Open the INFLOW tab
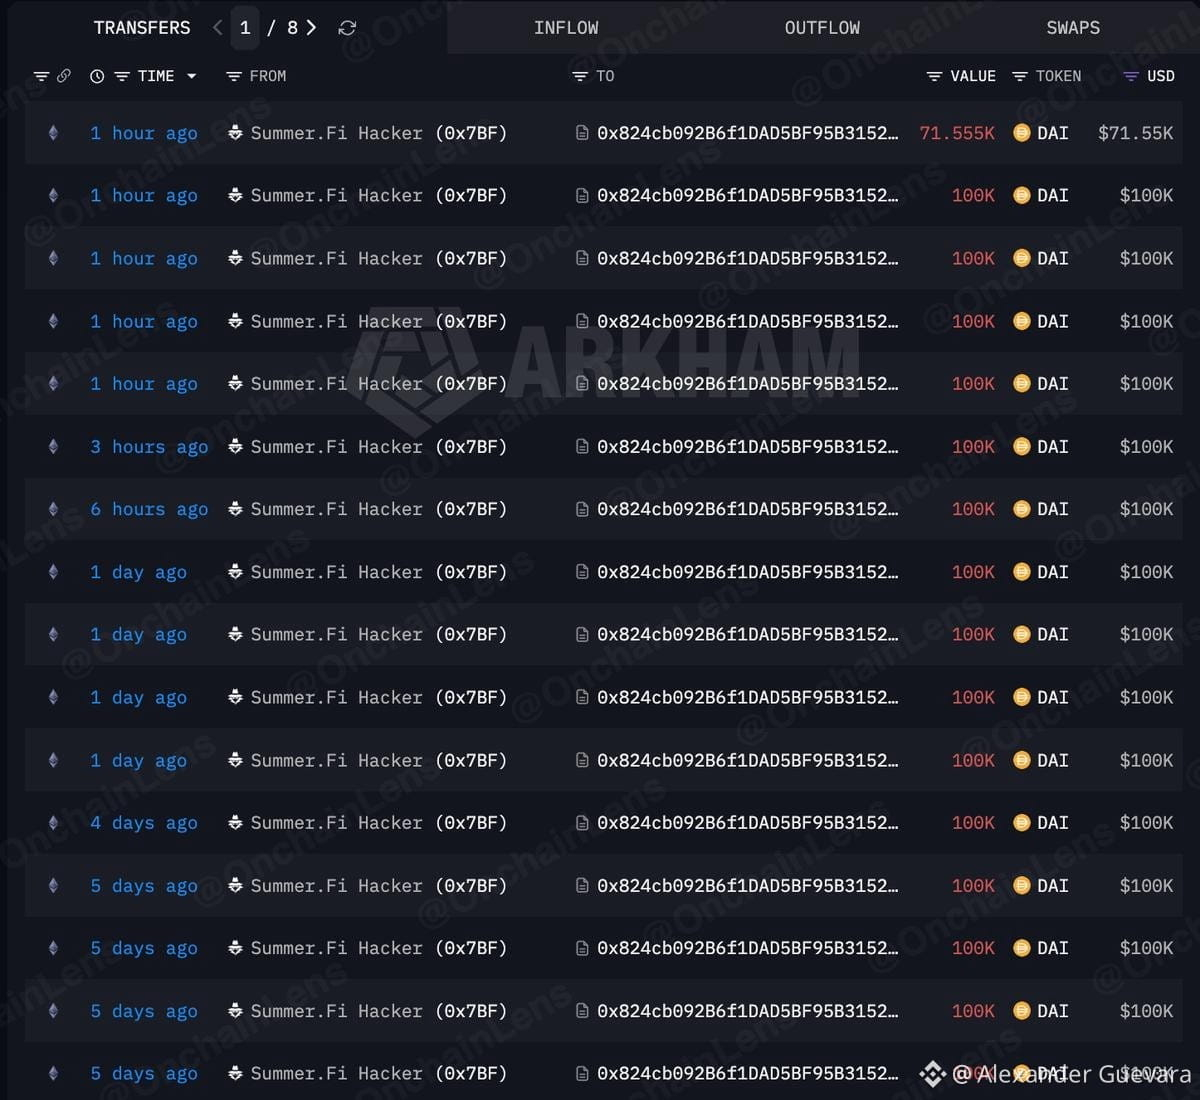 (x=566, y=28)
